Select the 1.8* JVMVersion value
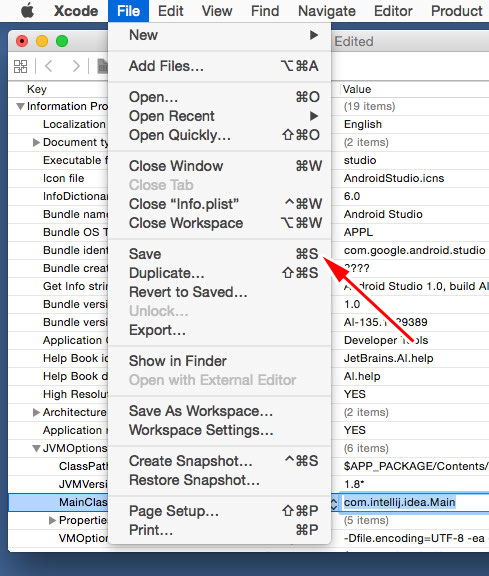The height and width of the screenshot is (576, 489). pos(354,484)
